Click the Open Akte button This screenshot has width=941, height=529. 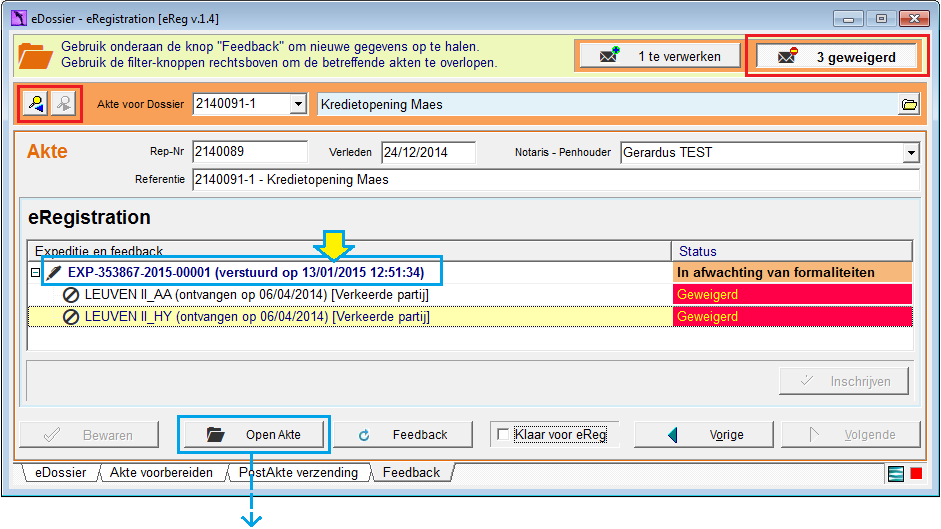click(254, 435)
